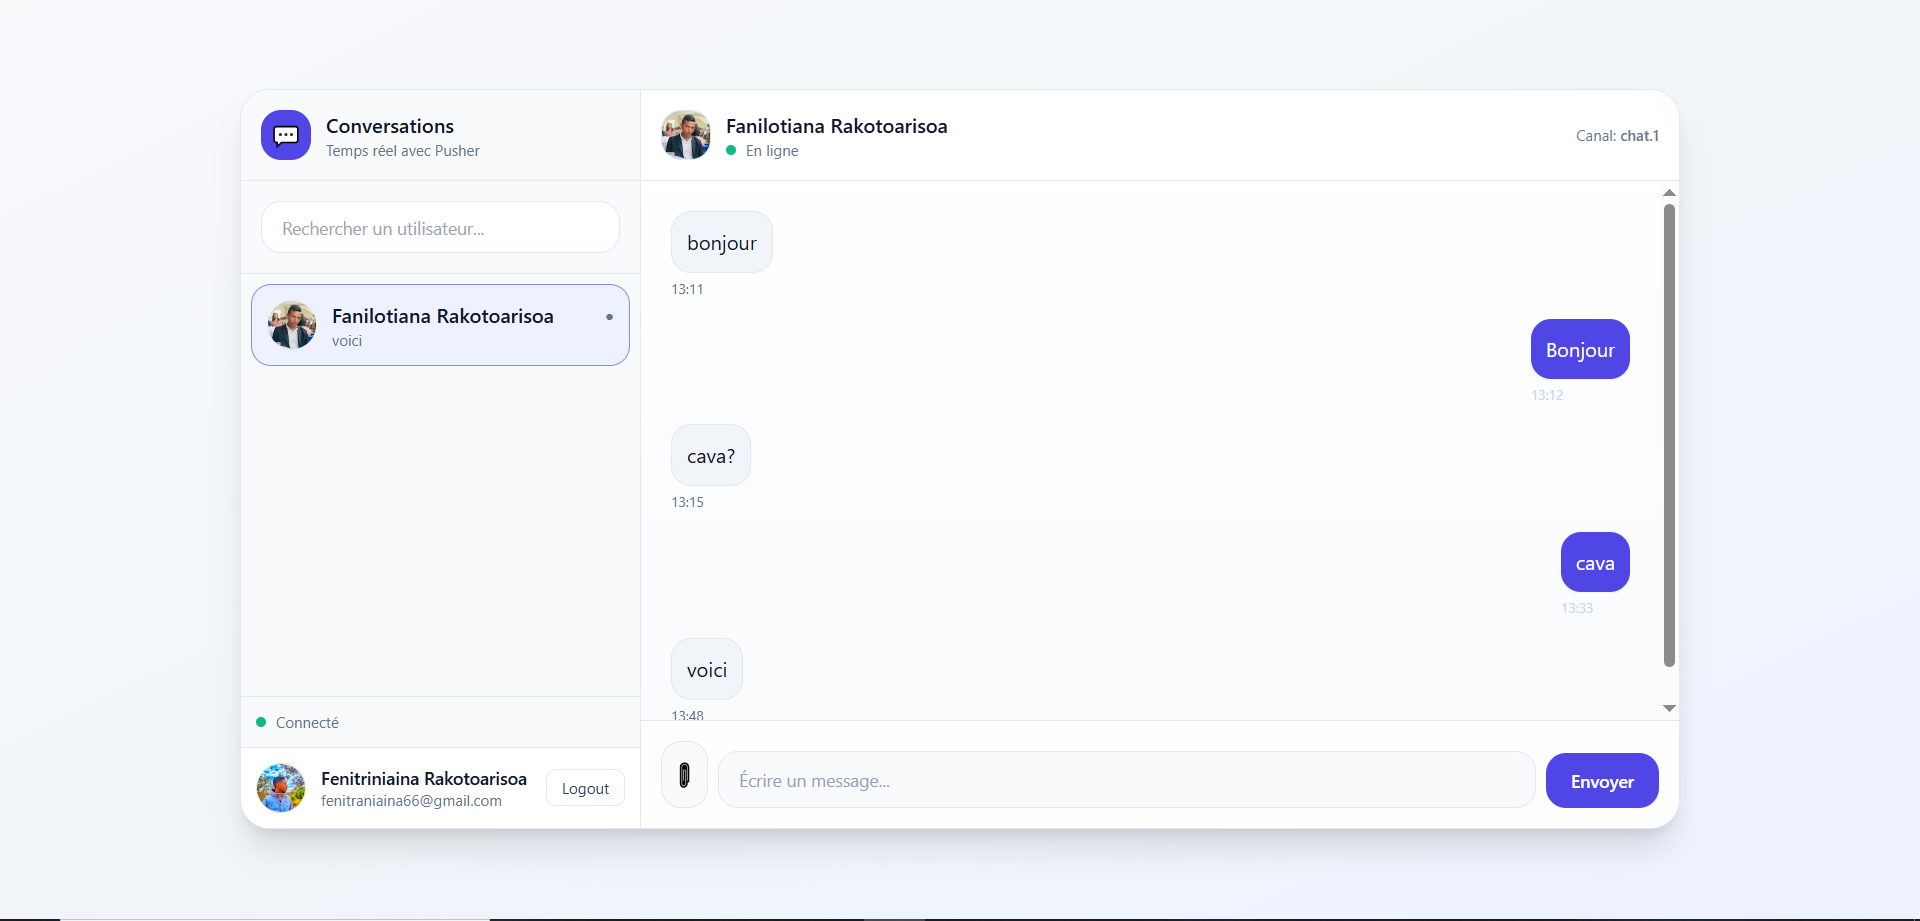Click the chat scrollbar thumb
The height and width of the screenshot is (921, 1920).
click(x=1669, y=435)
